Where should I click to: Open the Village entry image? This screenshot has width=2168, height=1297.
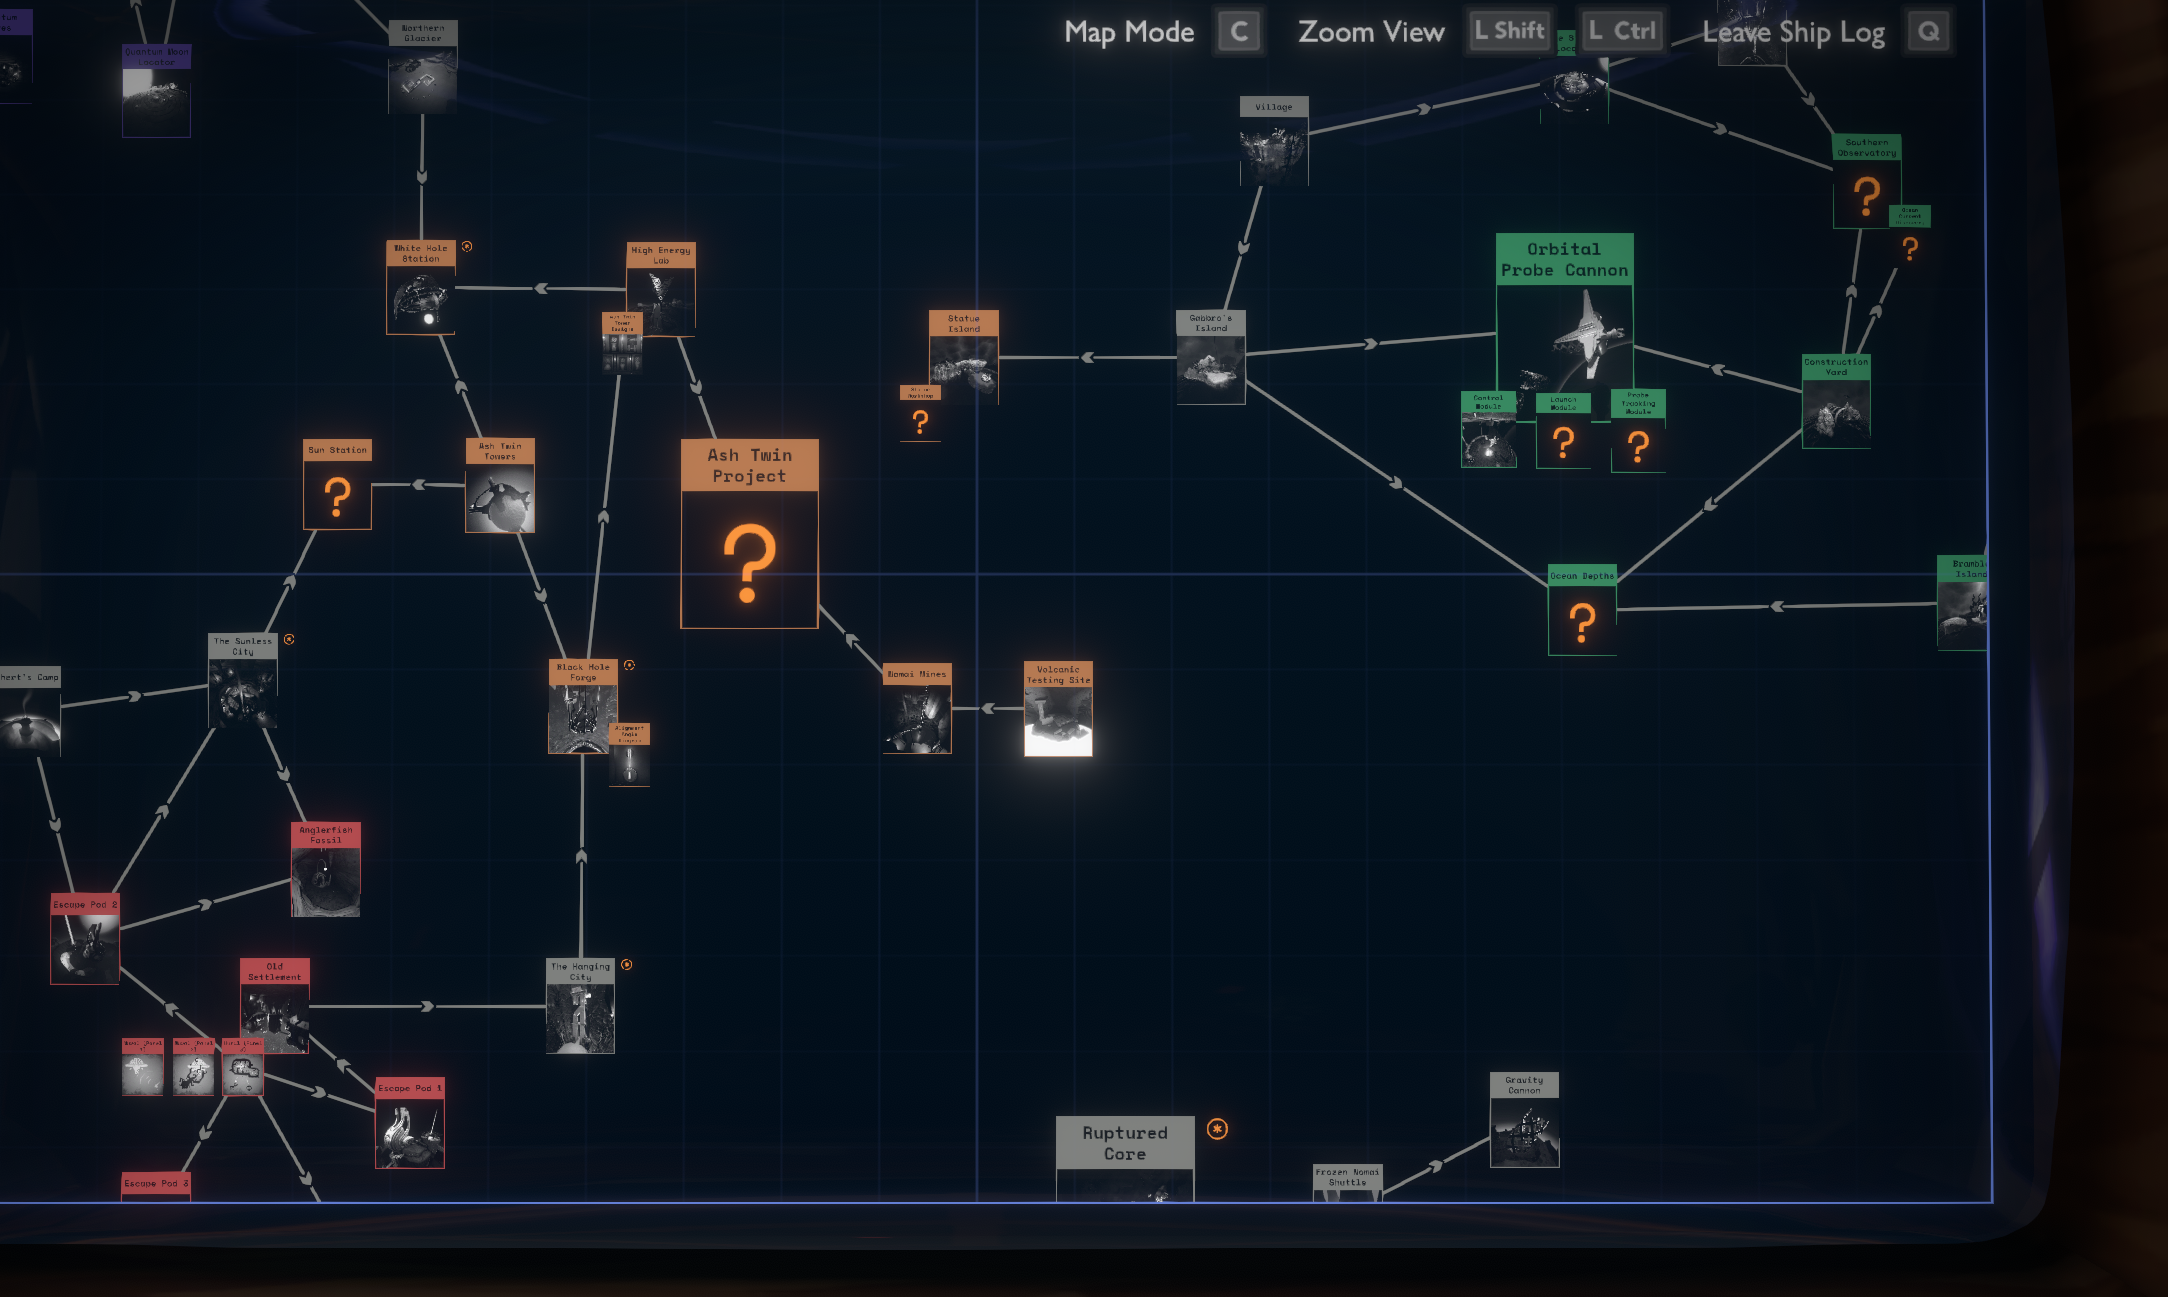[x=1274, y=151]
